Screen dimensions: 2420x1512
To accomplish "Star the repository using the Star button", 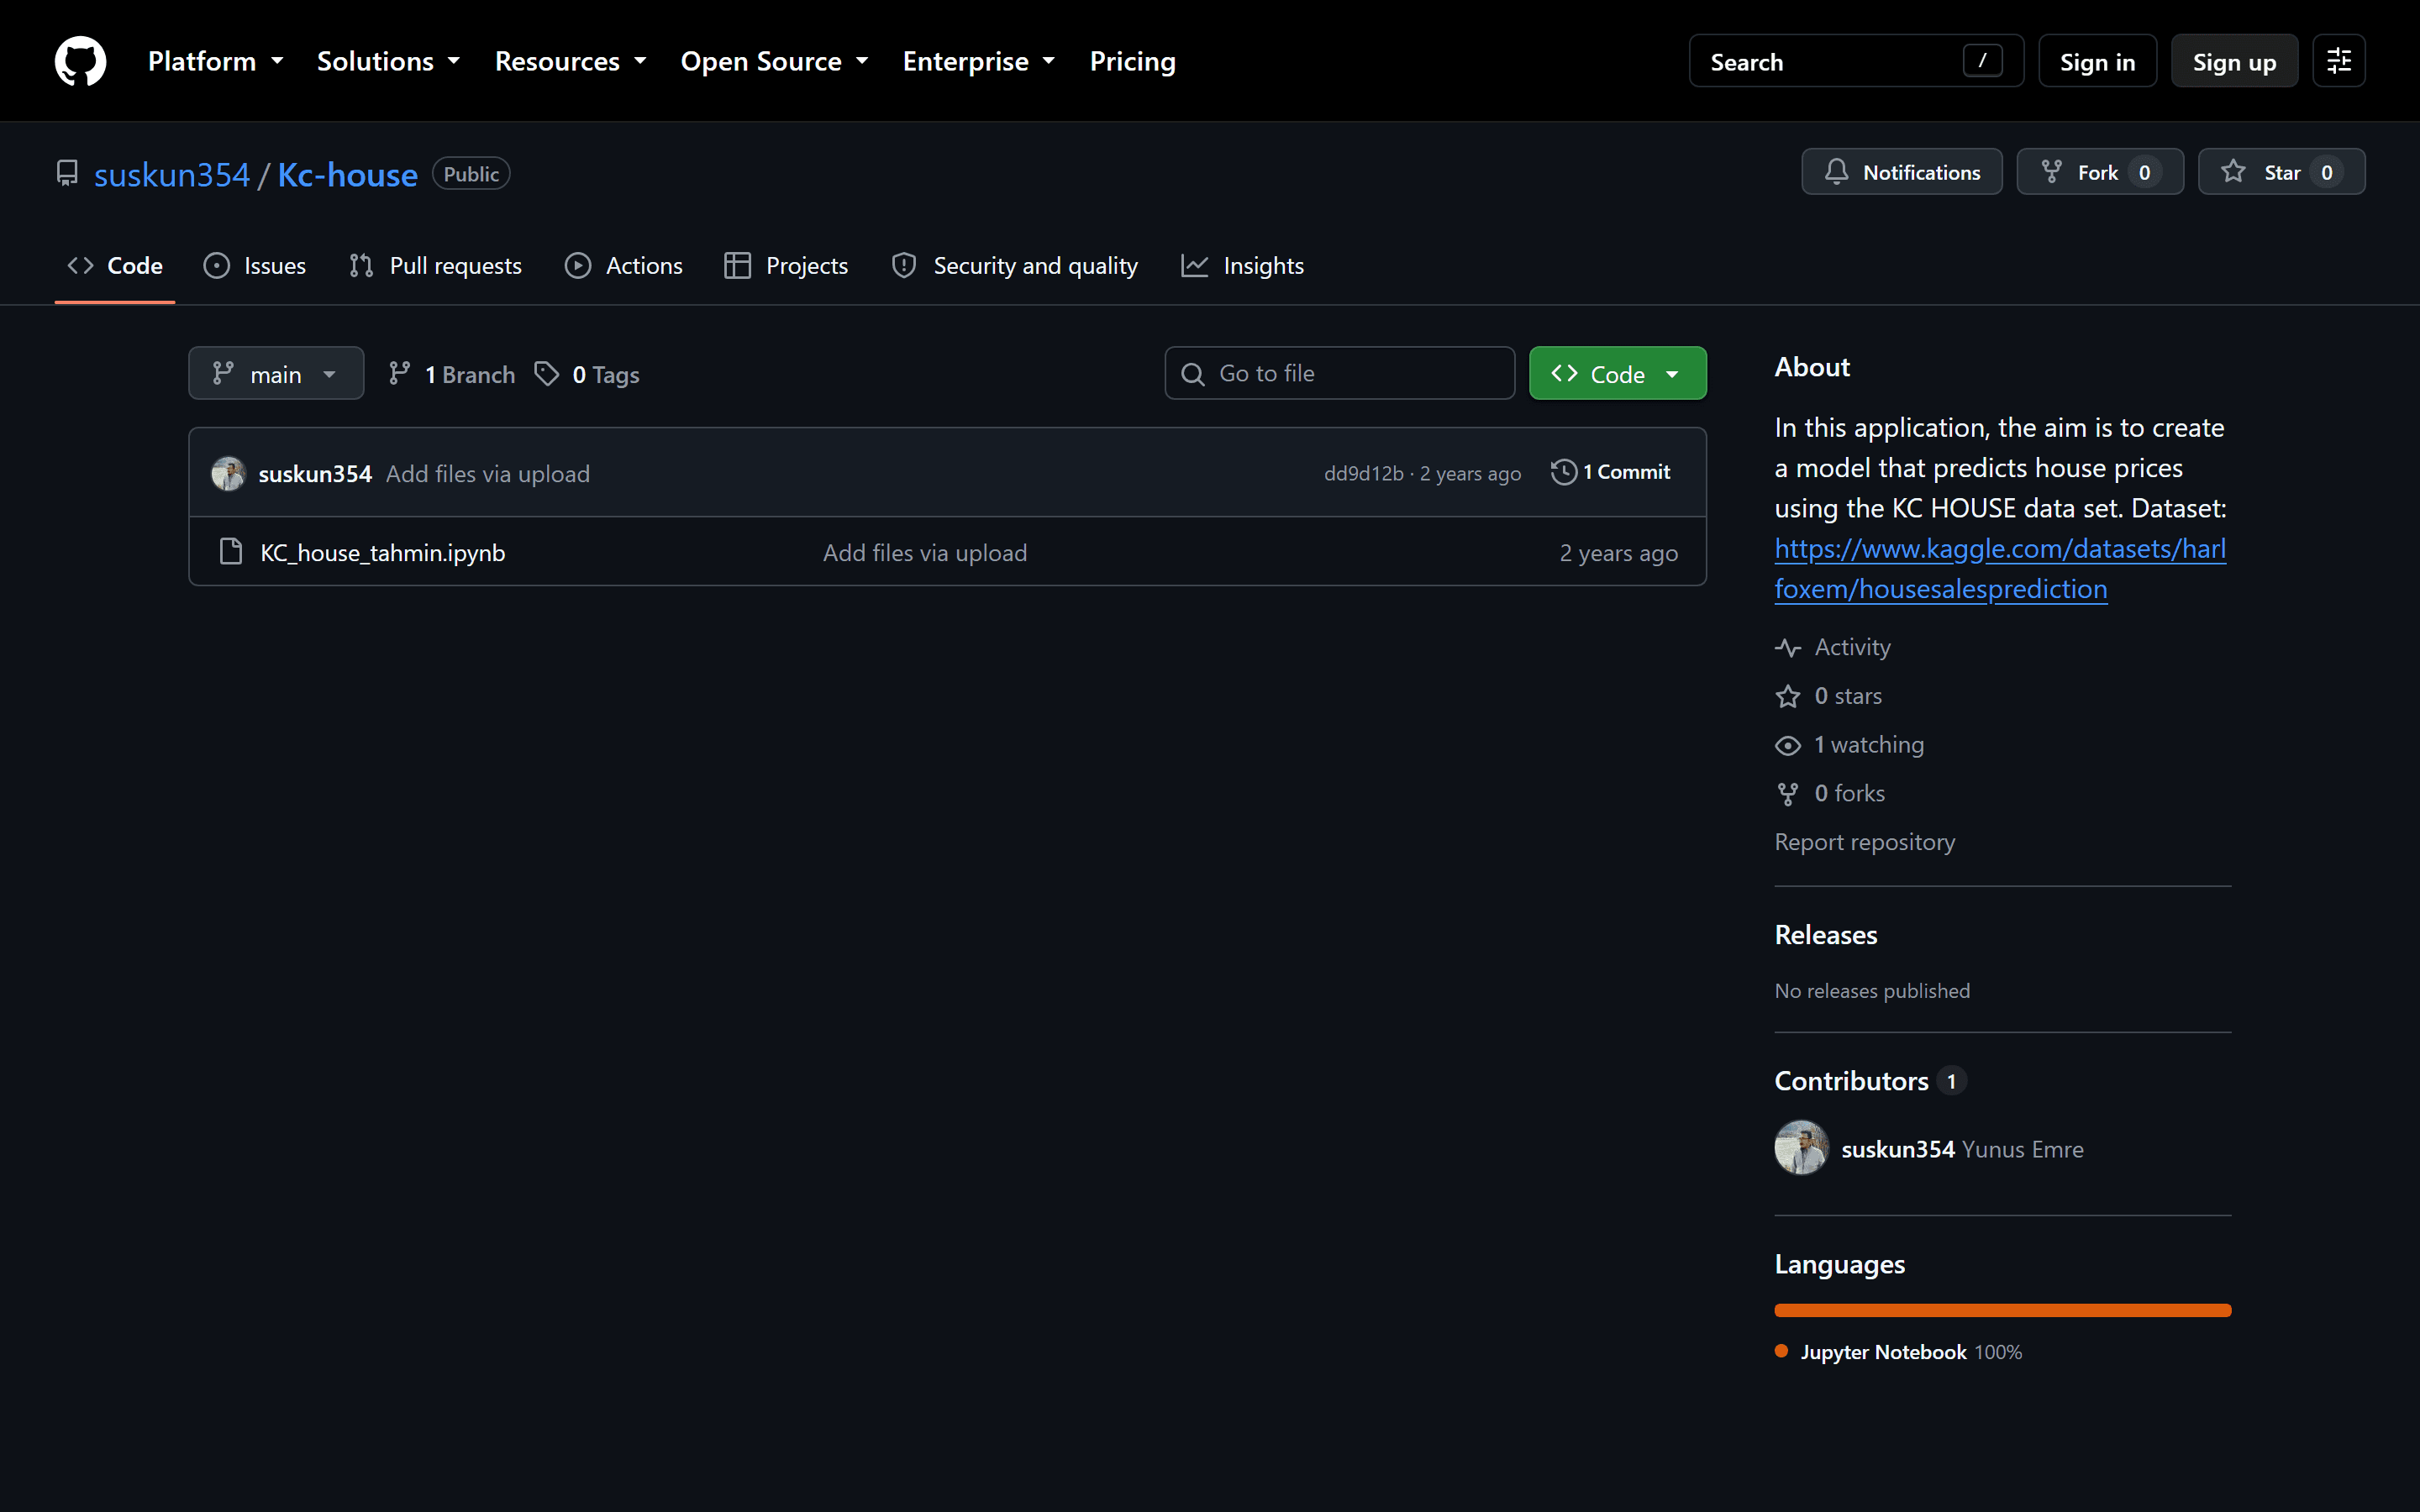I will click(2281, 172).
